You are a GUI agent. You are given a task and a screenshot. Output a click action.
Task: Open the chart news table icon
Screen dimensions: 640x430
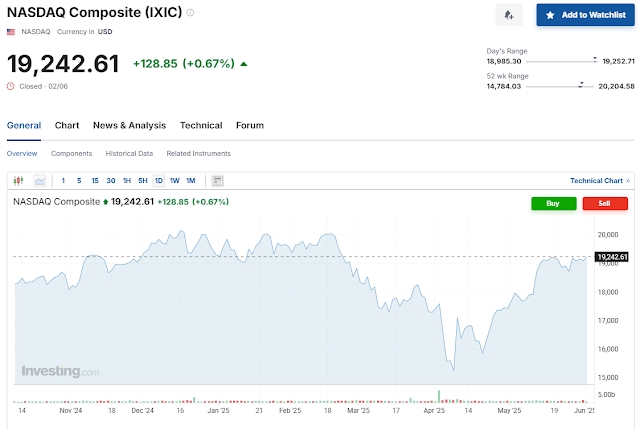pos(218,181)
